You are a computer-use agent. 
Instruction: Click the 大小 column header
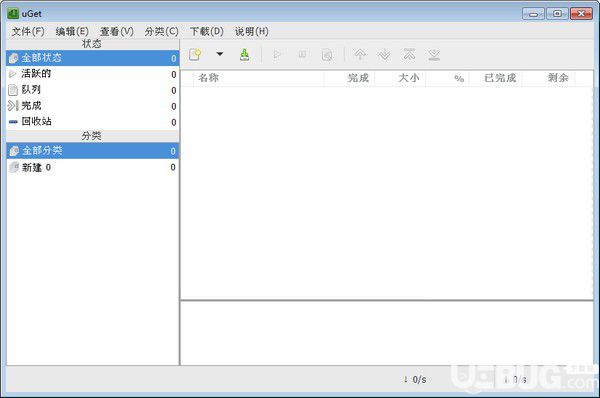click(400, 78)
